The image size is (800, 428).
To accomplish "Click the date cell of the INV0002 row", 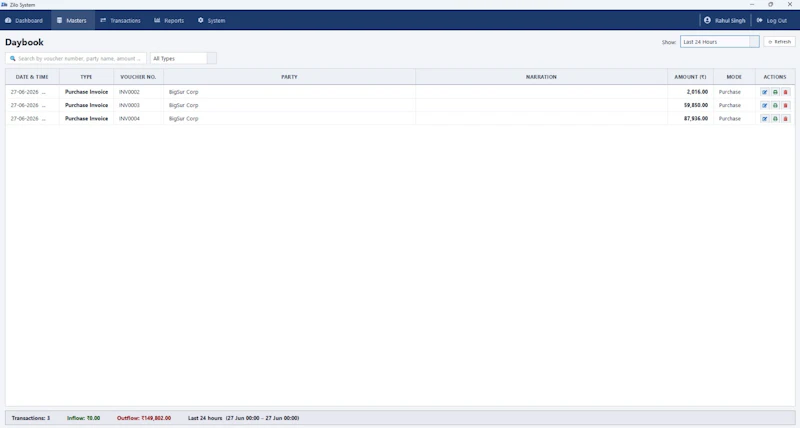I will pyautogui.click(x=32, y=92).
